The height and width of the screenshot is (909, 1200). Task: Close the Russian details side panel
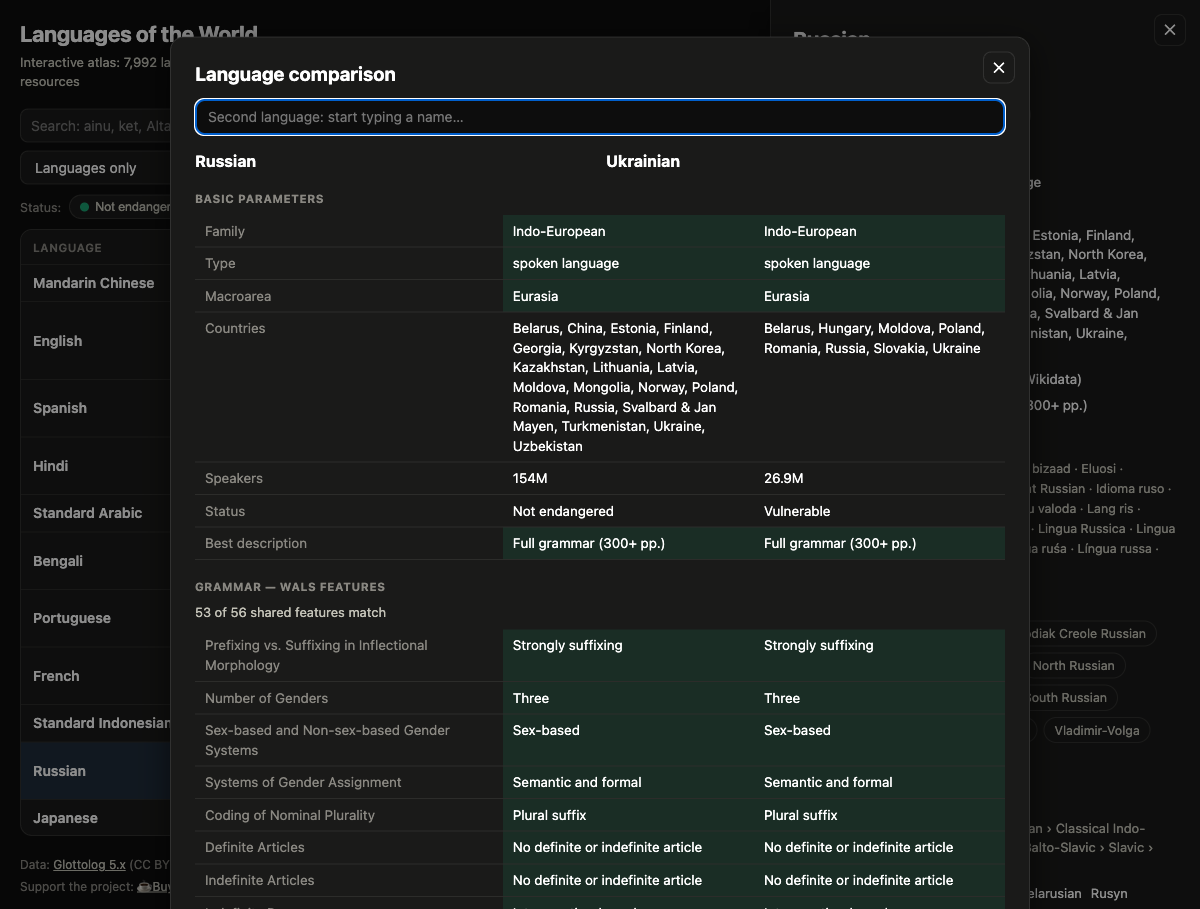click(x=1169, y=30)
